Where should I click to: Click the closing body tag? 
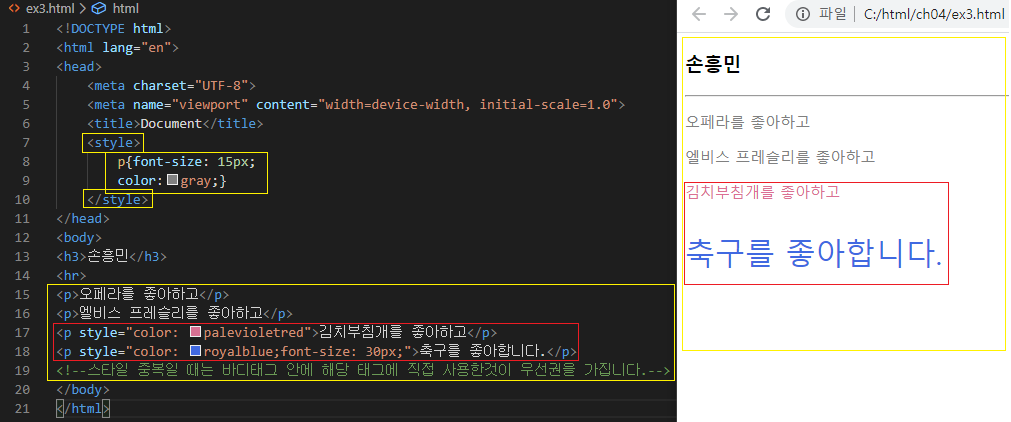(x=83, y=390)
